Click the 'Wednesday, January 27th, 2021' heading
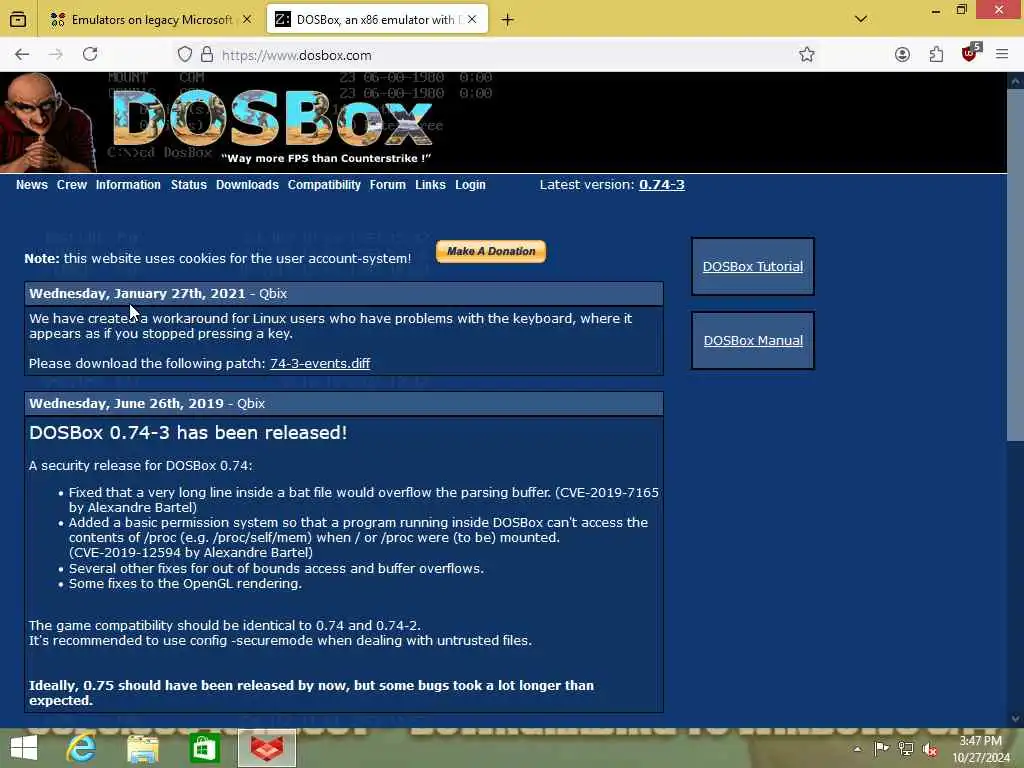Viewport: 1024px width, 768px height. tap(137, 293)
